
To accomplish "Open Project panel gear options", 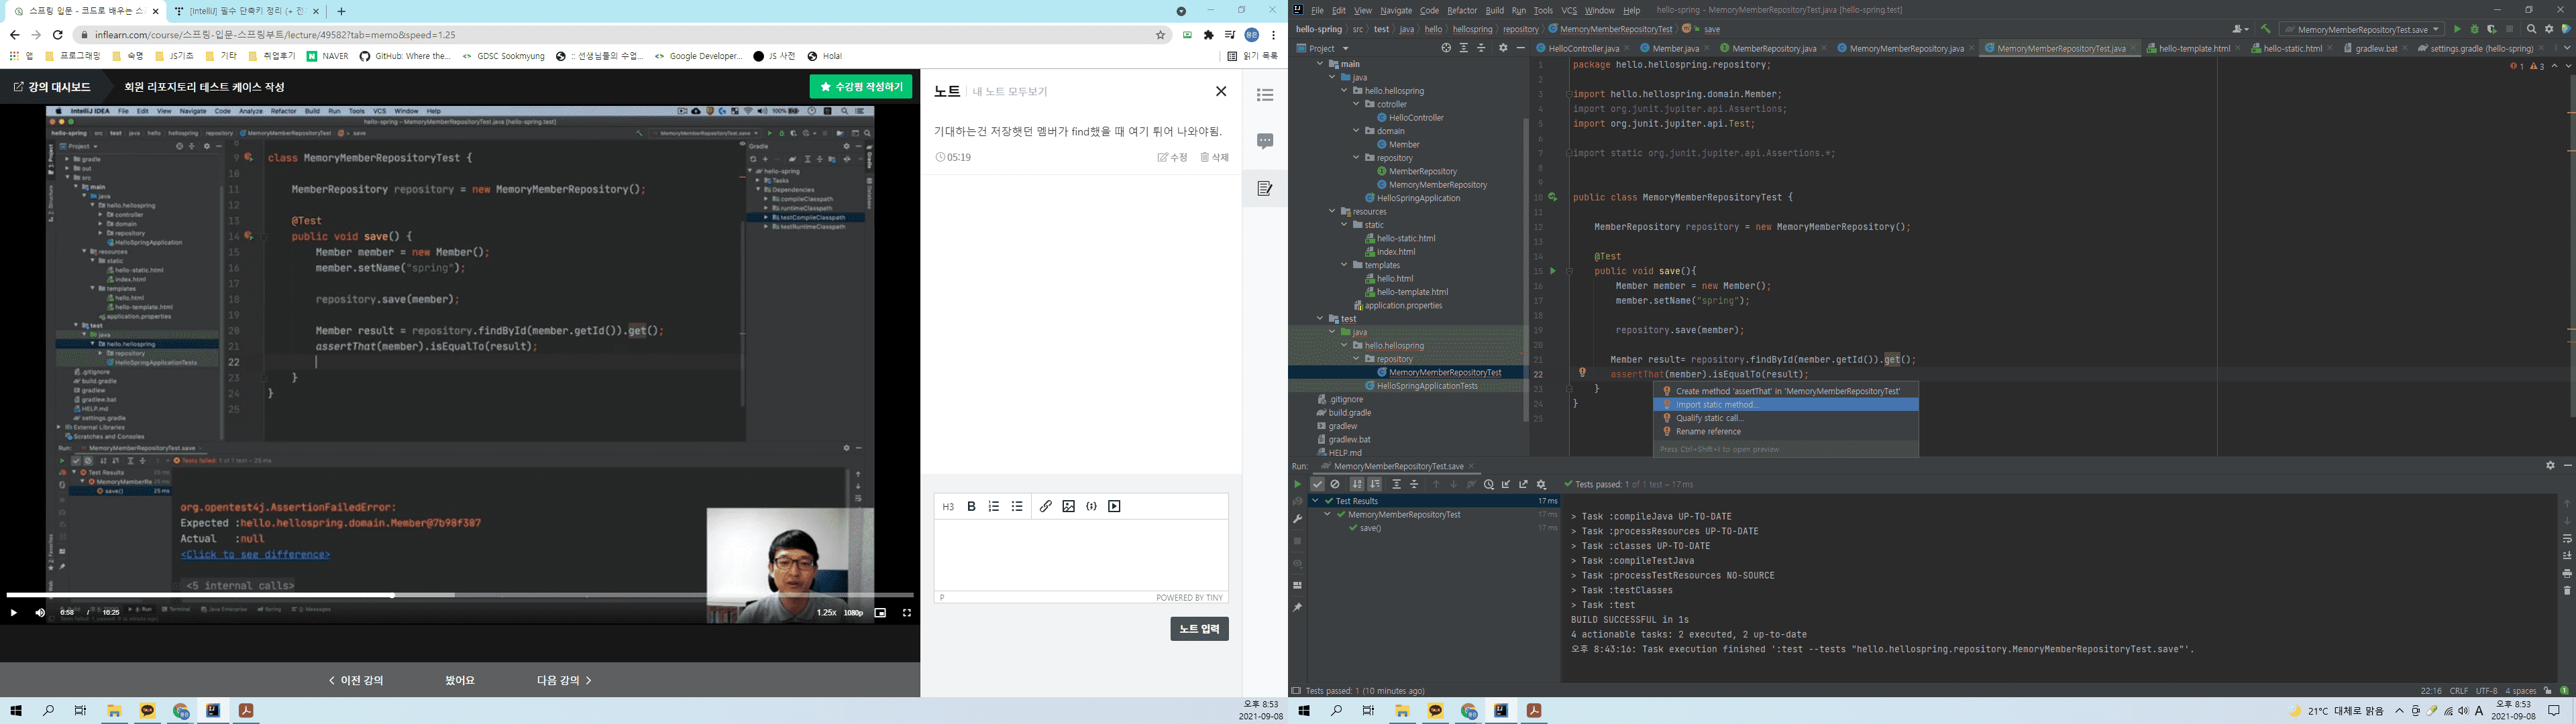I will pyautogui.click(x=1503, y=48).
